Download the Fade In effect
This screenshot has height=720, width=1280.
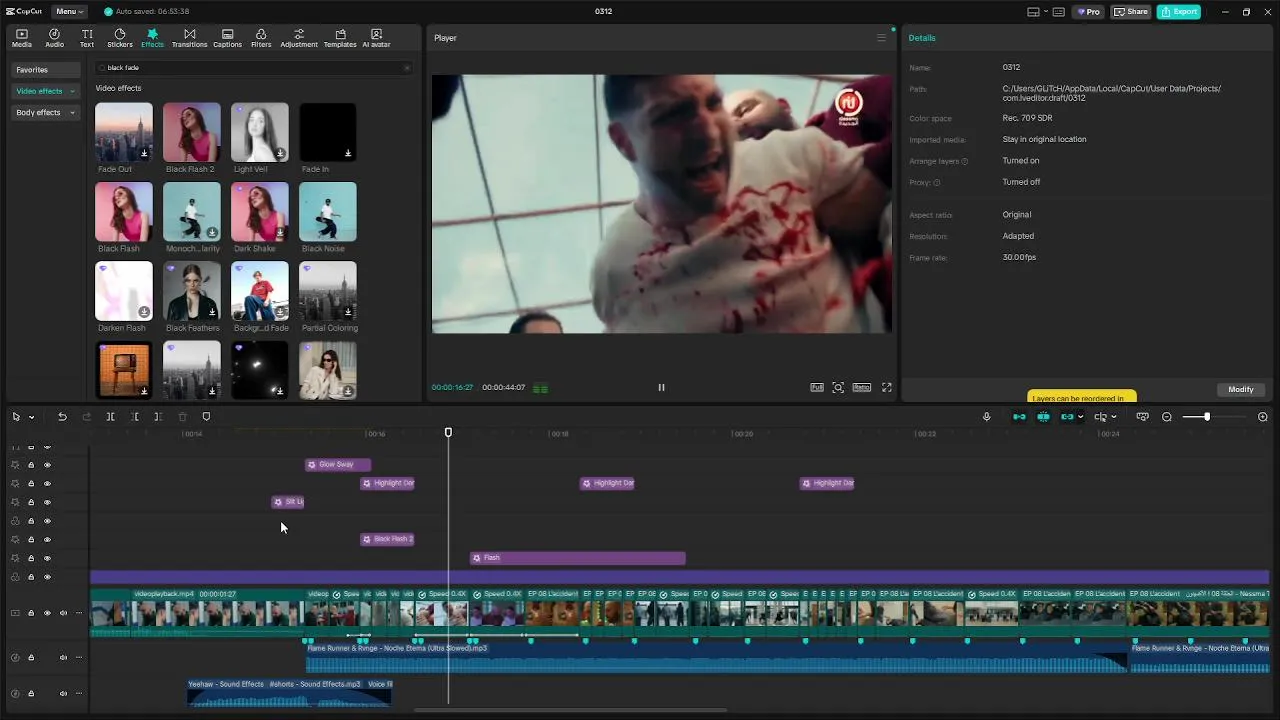[348, 154]
